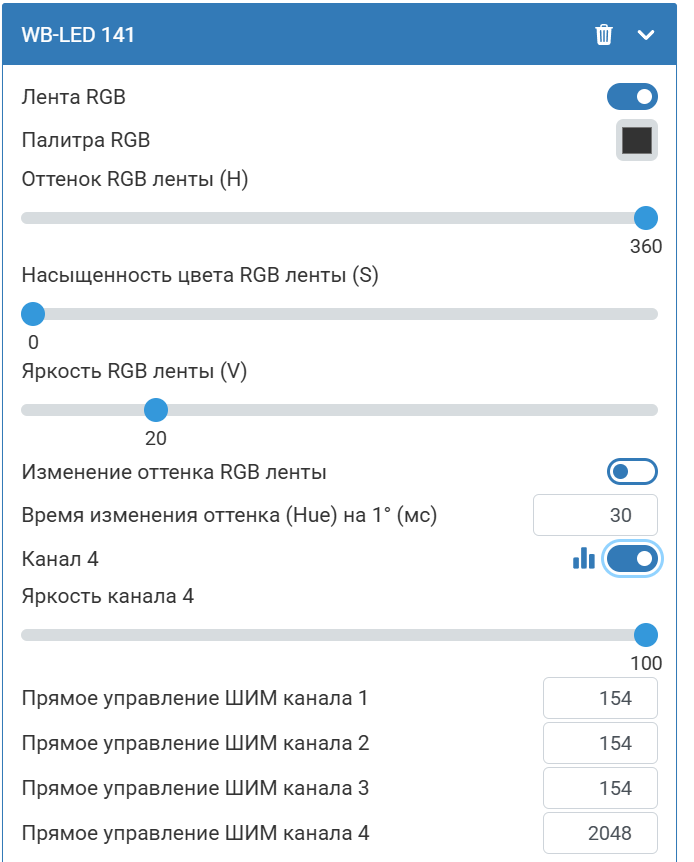Click the Яркость RGB ленты (V) slider handle
Viewport: 694px width, 862px height.
(x=155, y=409)
